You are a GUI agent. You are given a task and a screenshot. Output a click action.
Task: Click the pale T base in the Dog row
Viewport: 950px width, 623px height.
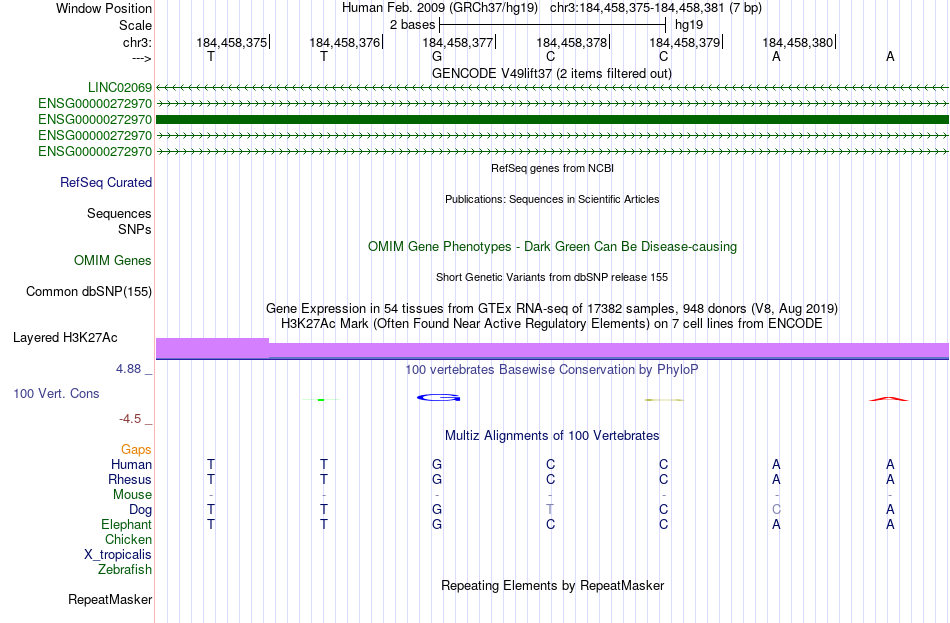(550, 510)
